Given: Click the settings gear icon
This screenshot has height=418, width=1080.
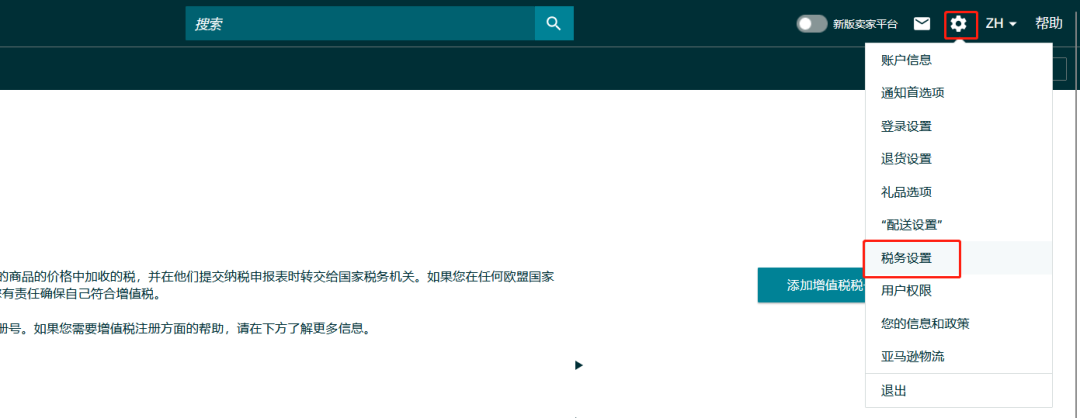Looking at the screenshot, I should click(959, 24).
